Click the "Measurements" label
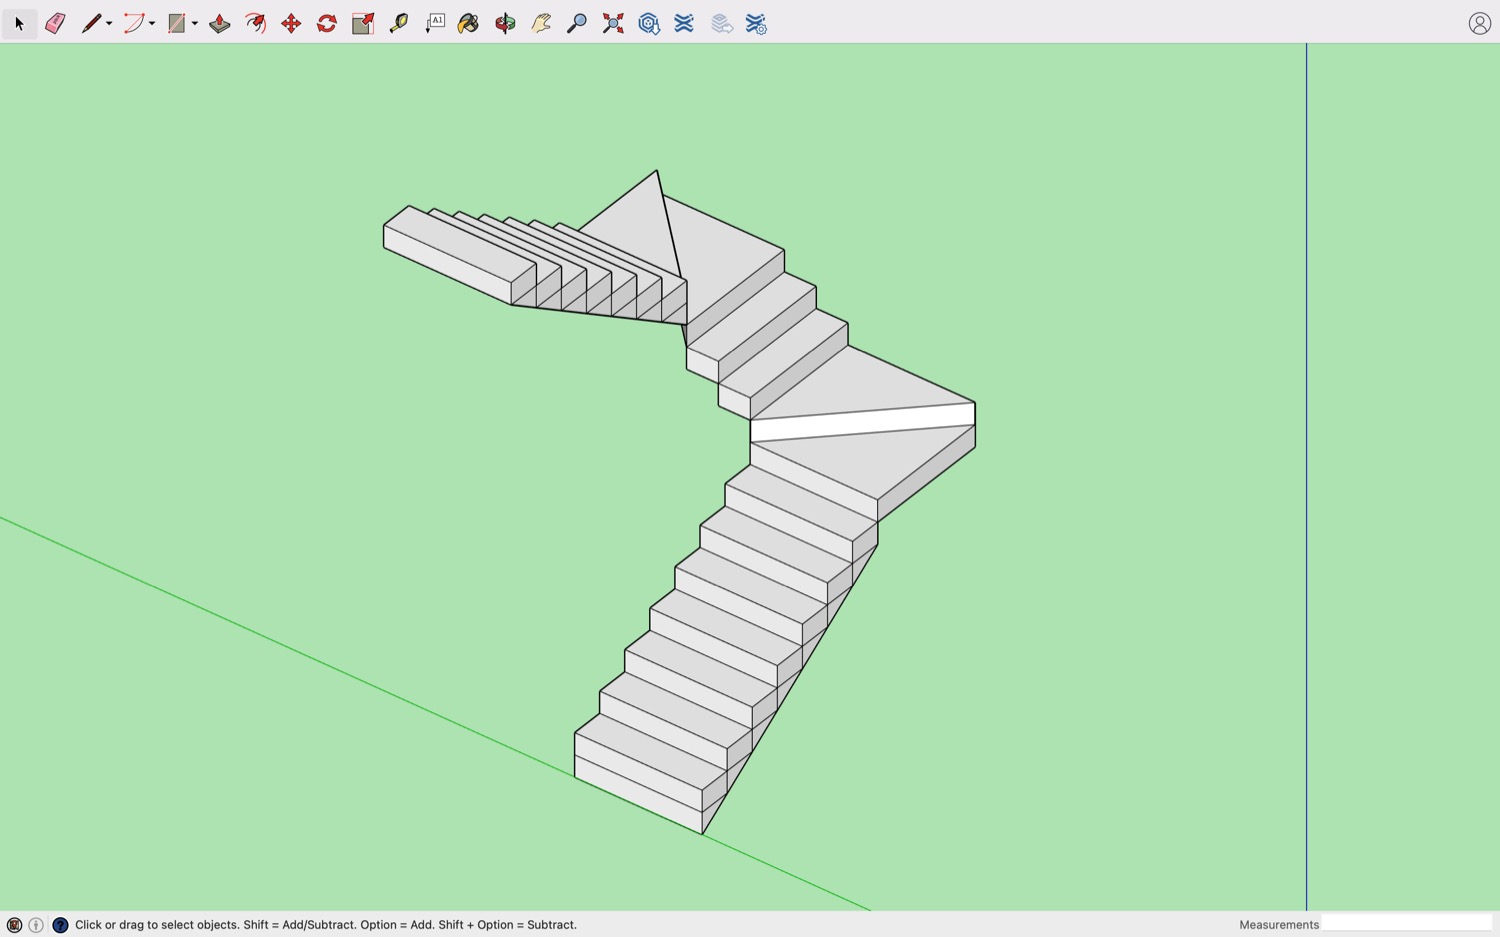The height and width of the screenshot is (937, 1500). [1279, 925]
